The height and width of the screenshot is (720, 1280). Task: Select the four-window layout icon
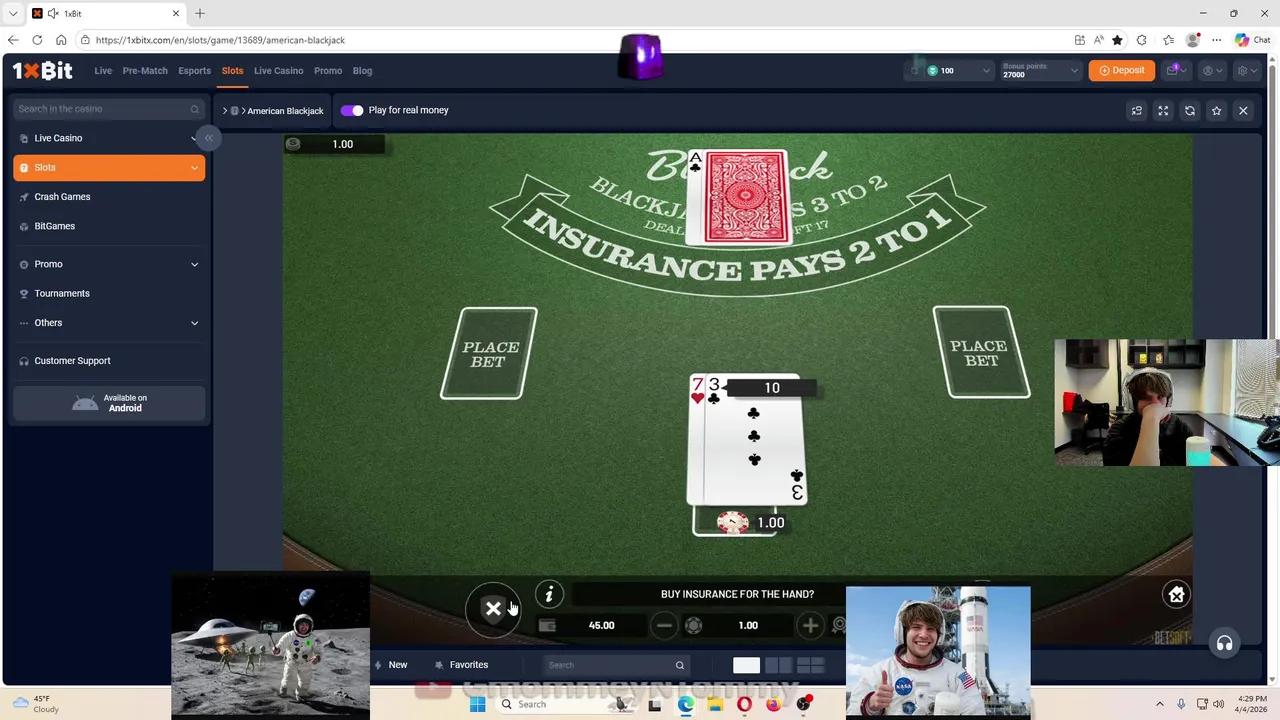(x=810, y=665)
